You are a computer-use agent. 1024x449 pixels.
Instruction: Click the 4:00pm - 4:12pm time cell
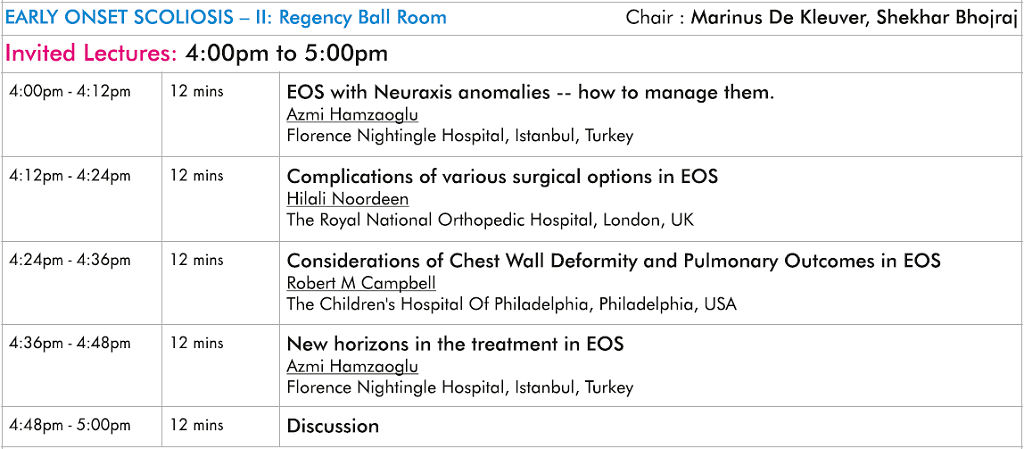70,91
